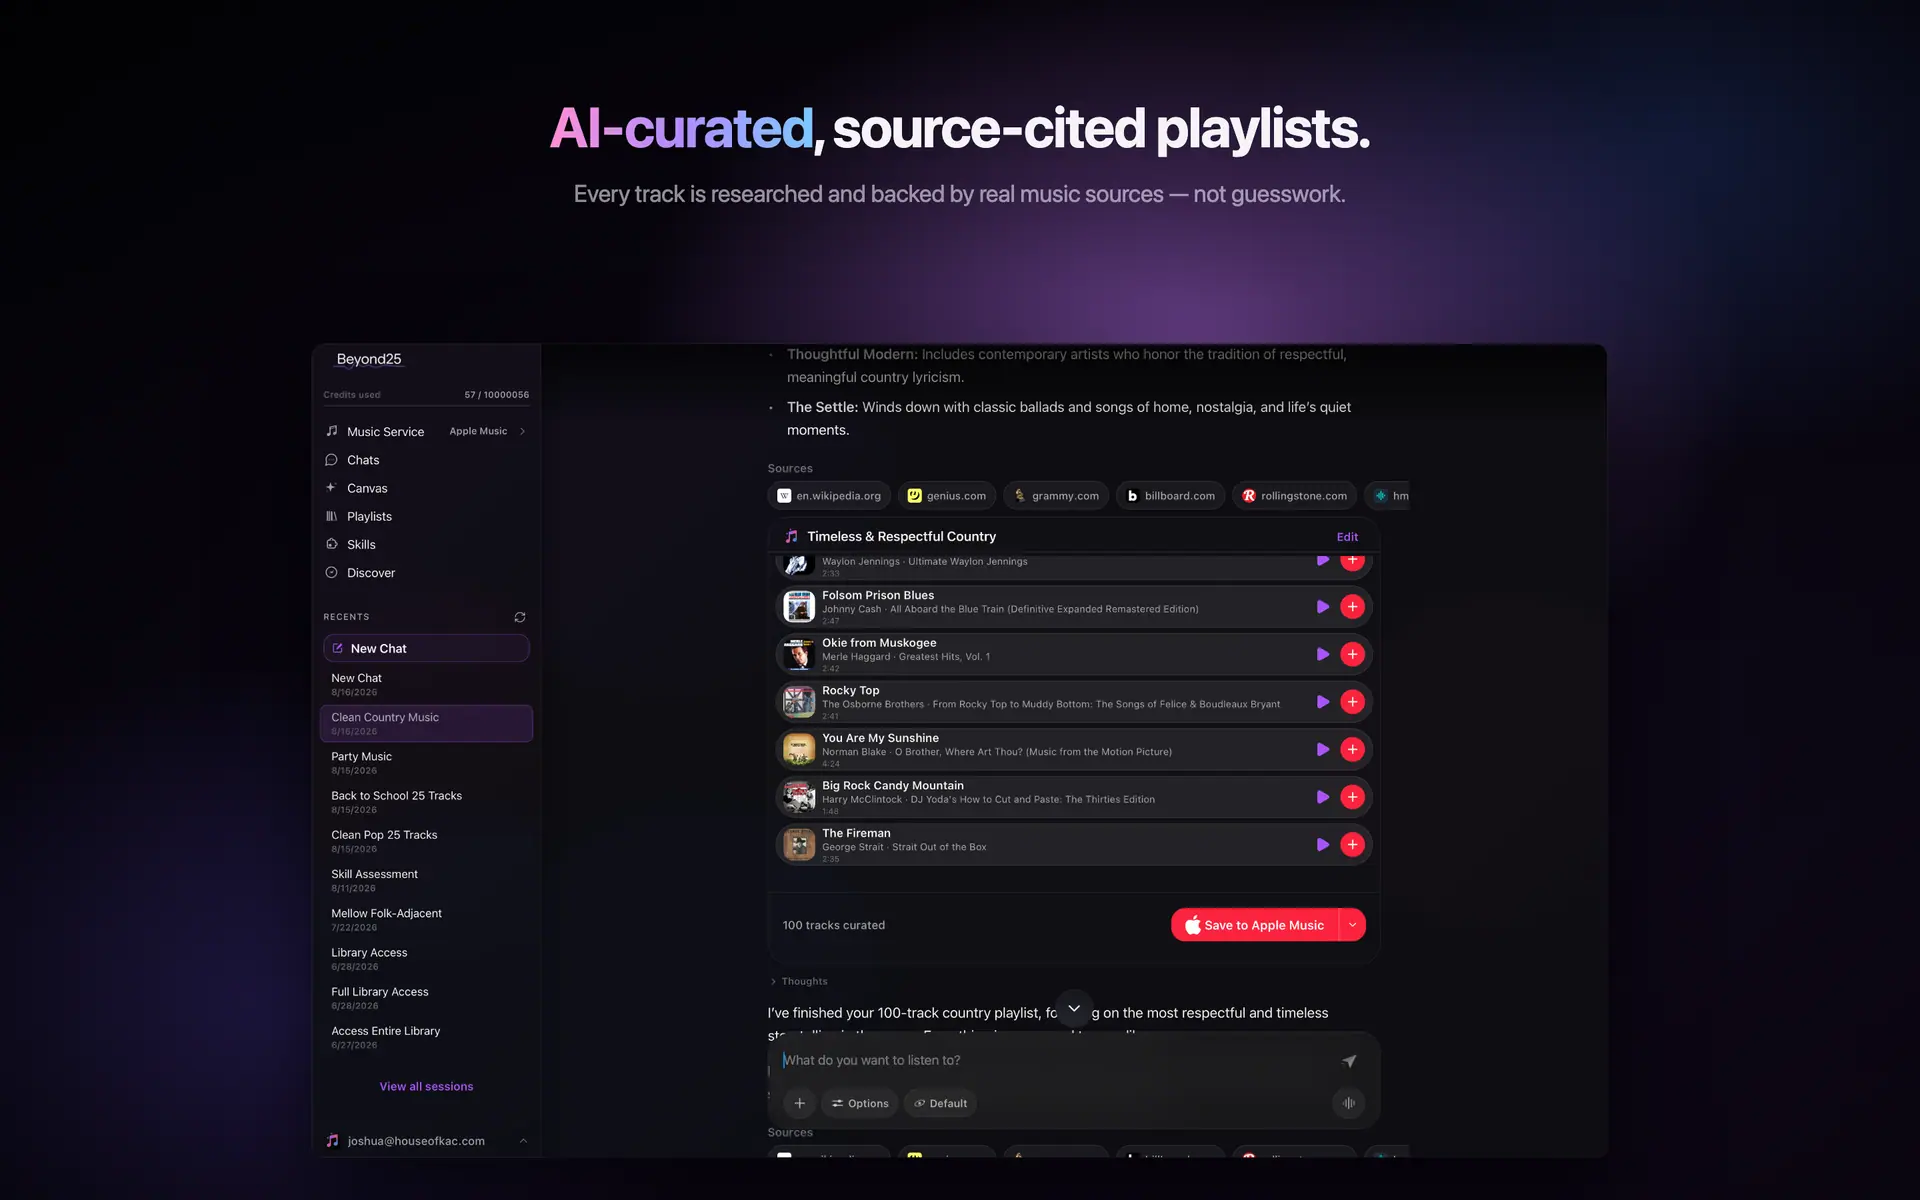Expand the Thoughts section
The image size is (1920, 1200).
[799, 981]
